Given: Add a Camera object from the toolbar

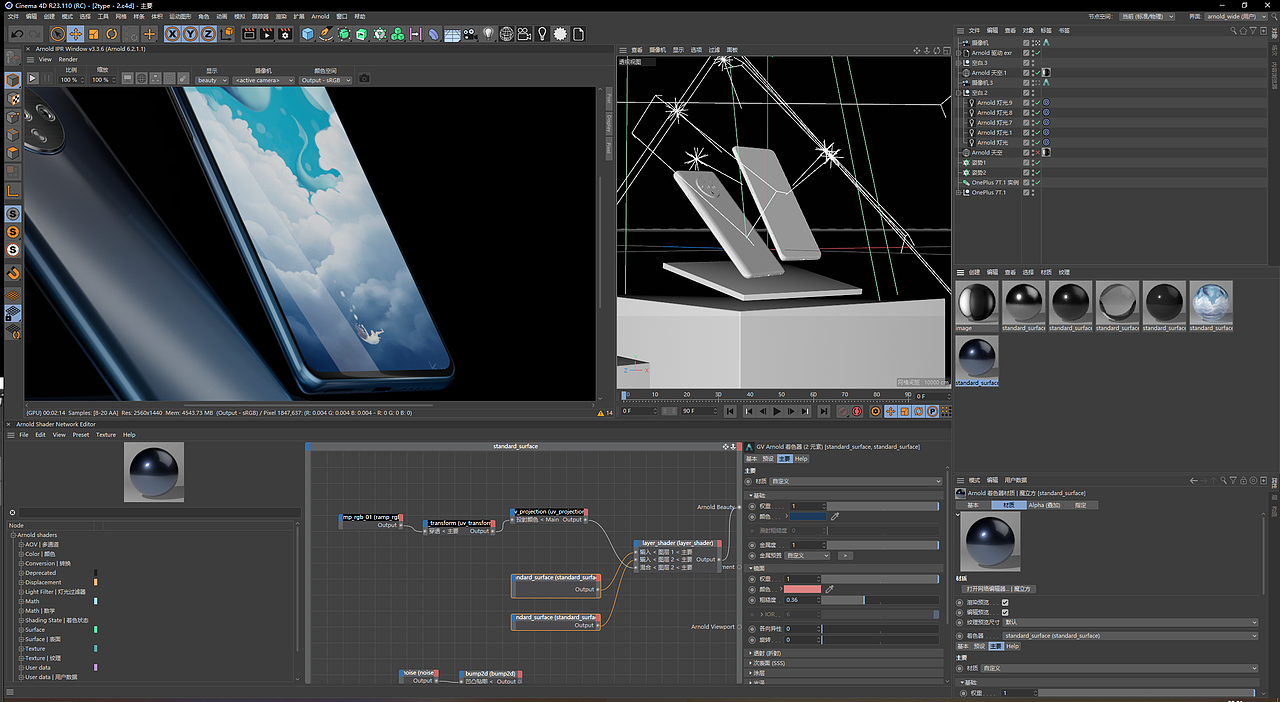Looking at the screenshot, I should (x=470, y=34).
